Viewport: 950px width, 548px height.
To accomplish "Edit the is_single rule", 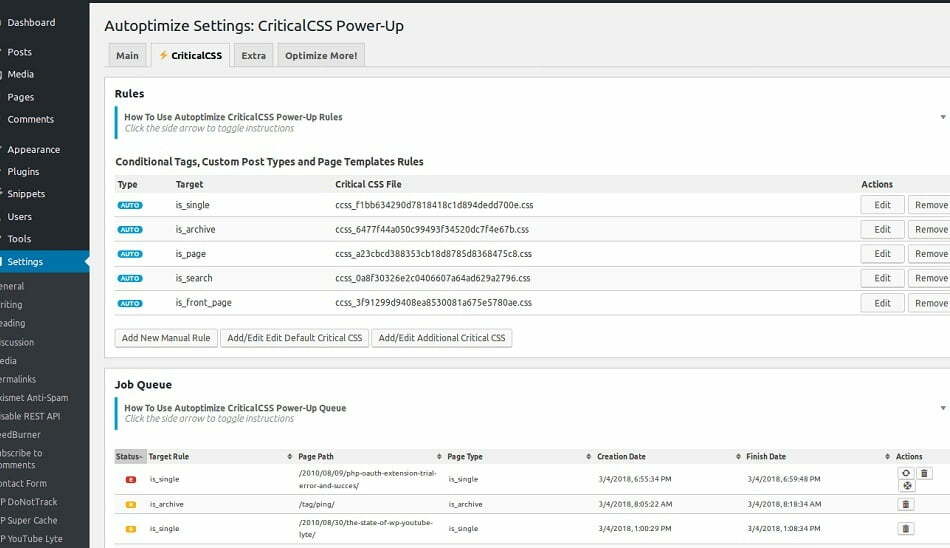I will (x=882, y=205).
